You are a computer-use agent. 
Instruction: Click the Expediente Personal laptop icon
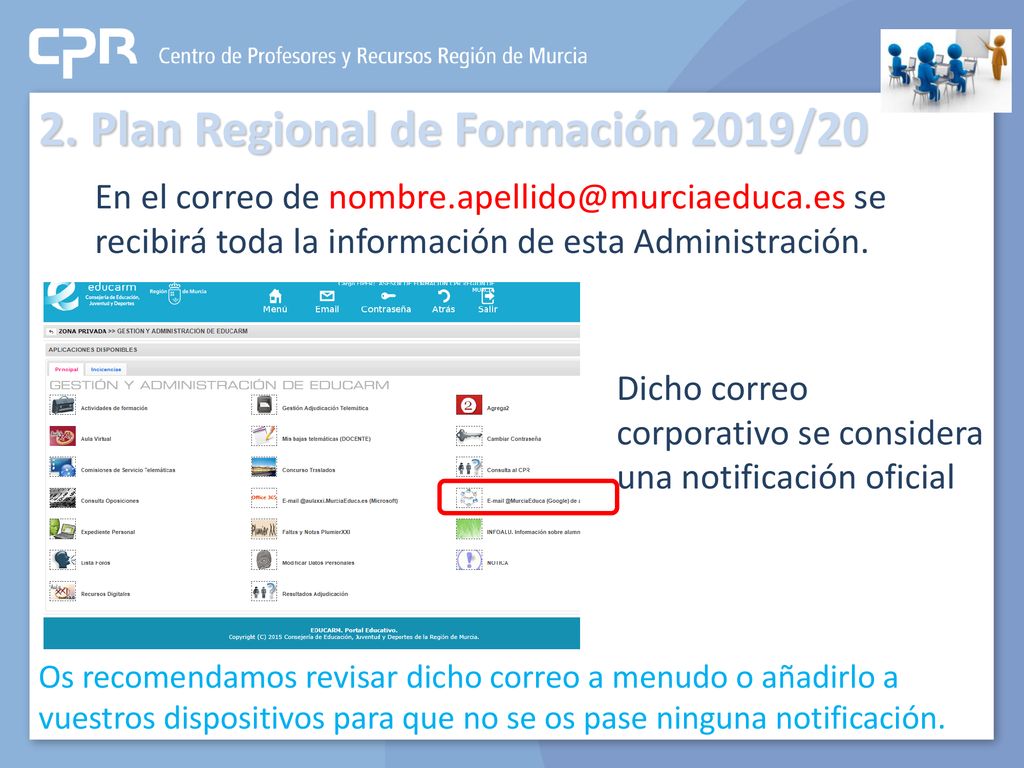[x=63, y=529]
